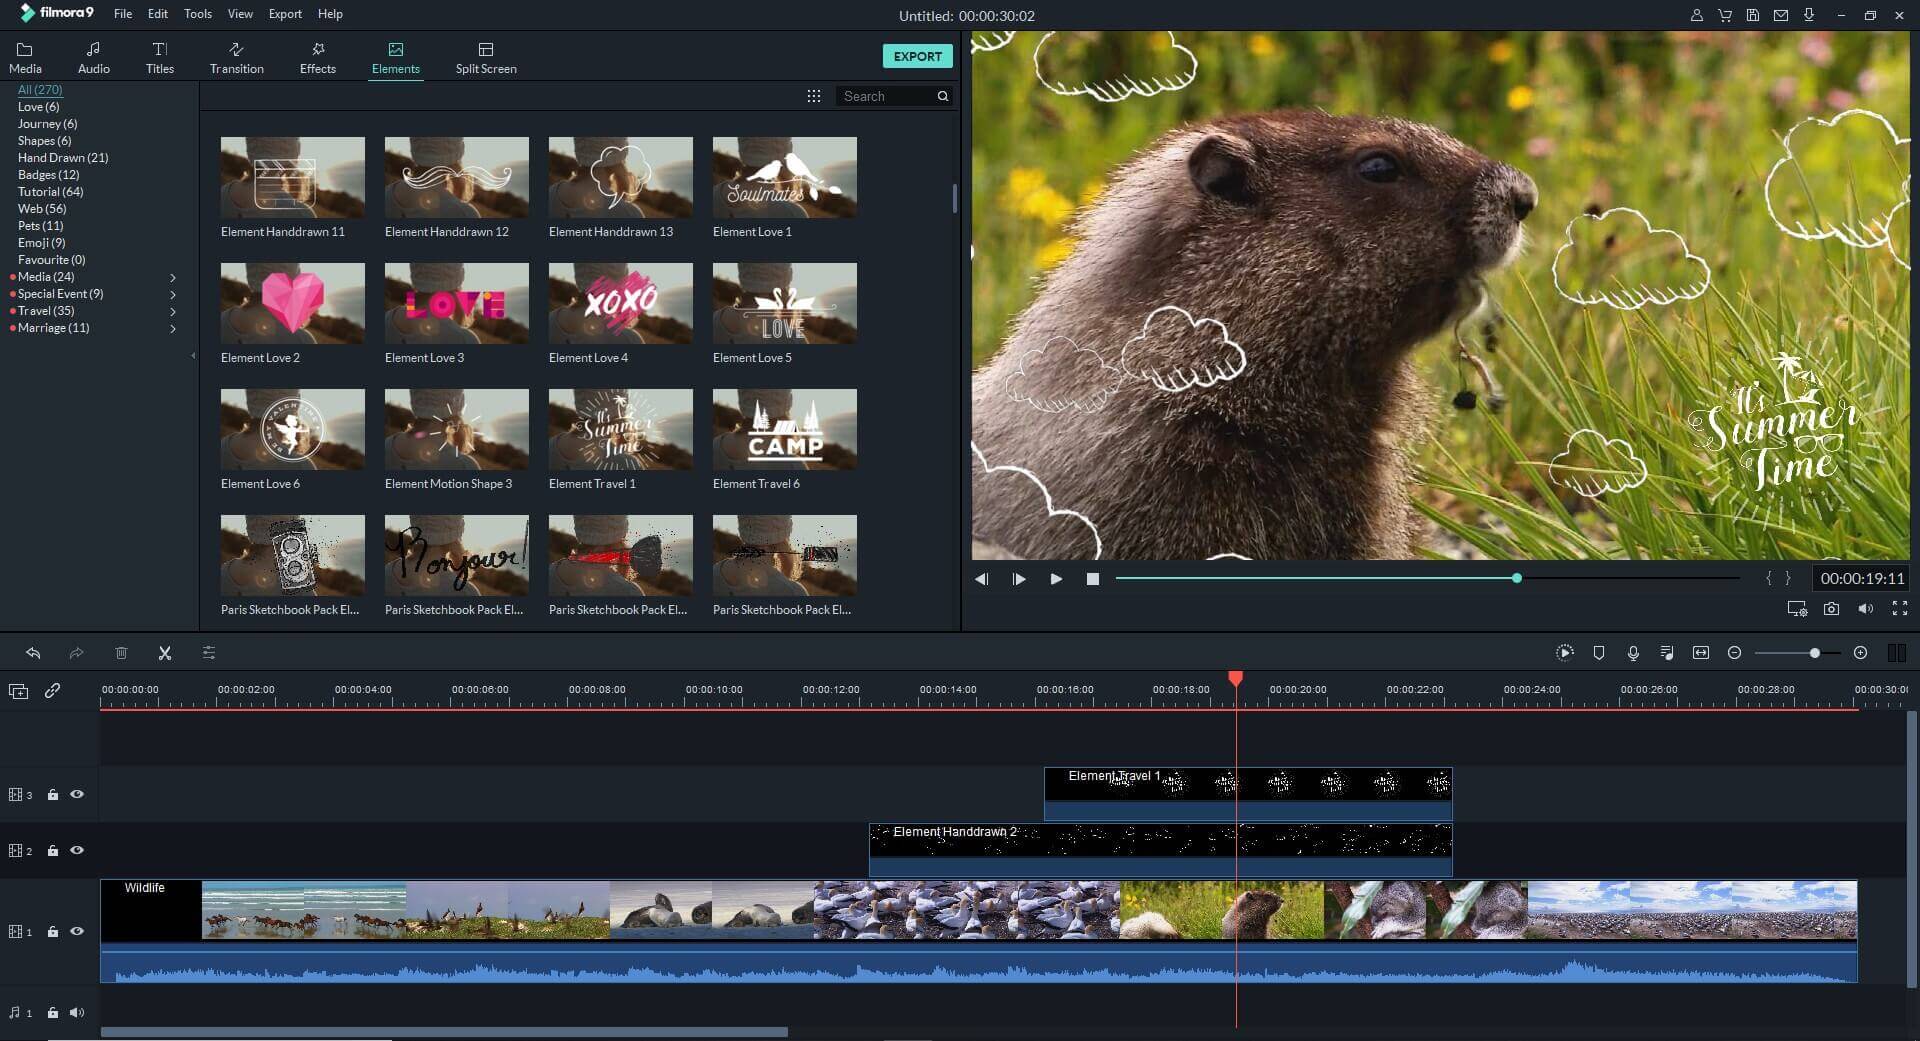This screenshot has width=1920, height=1041.
Task: Expand the Media (24) group arrow
Action: [173, 277]
